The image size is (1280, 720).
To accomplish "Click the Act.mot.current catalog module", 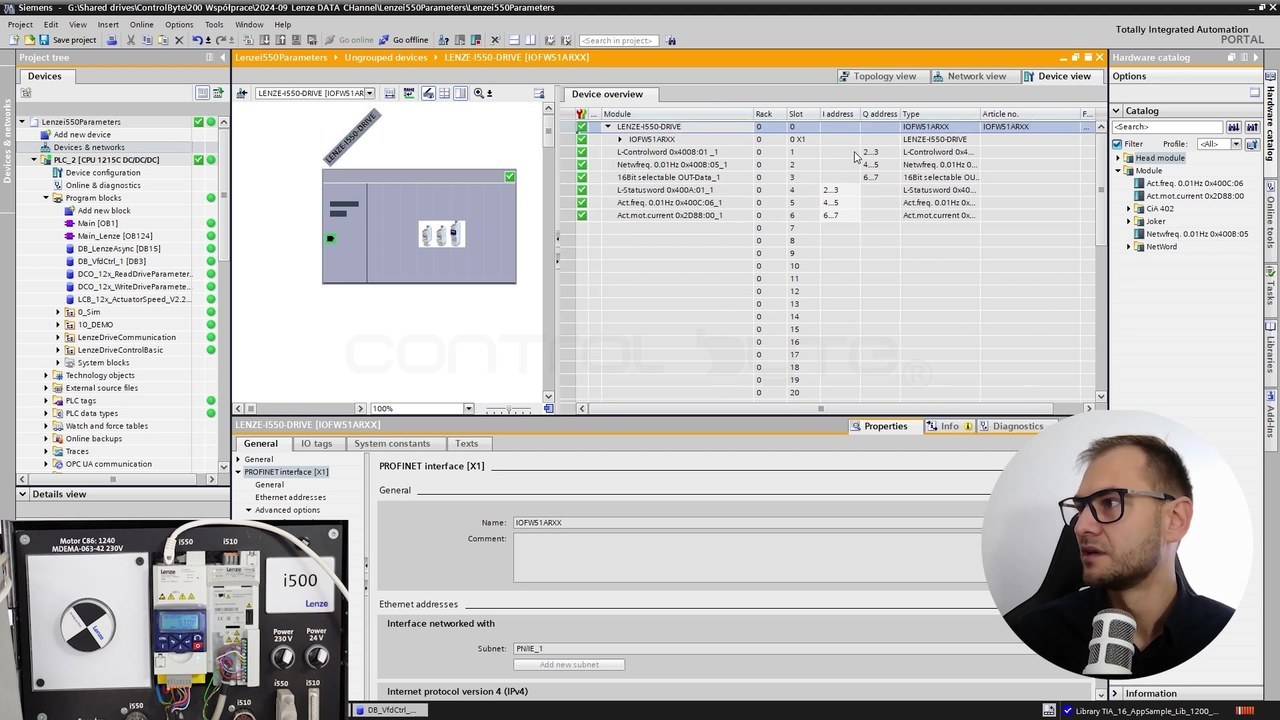I will [x=1194, y=196].
